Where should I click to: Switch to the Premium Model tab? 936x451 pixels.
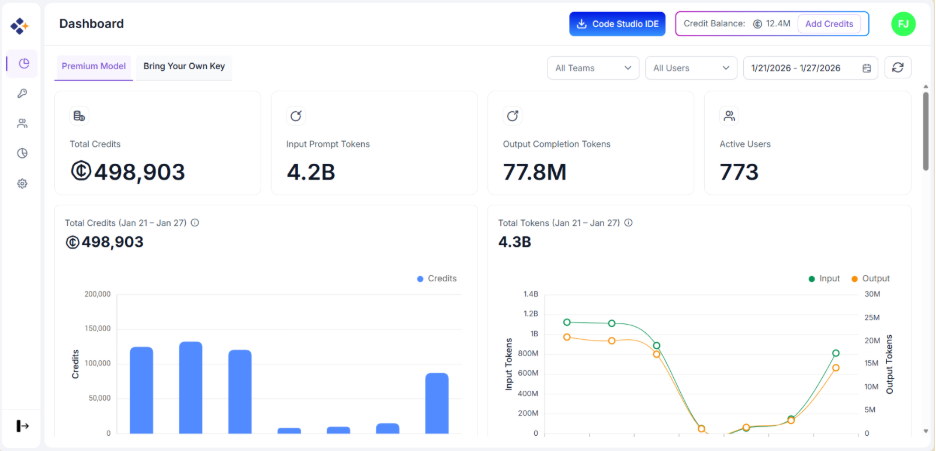(x=93, y=67)
